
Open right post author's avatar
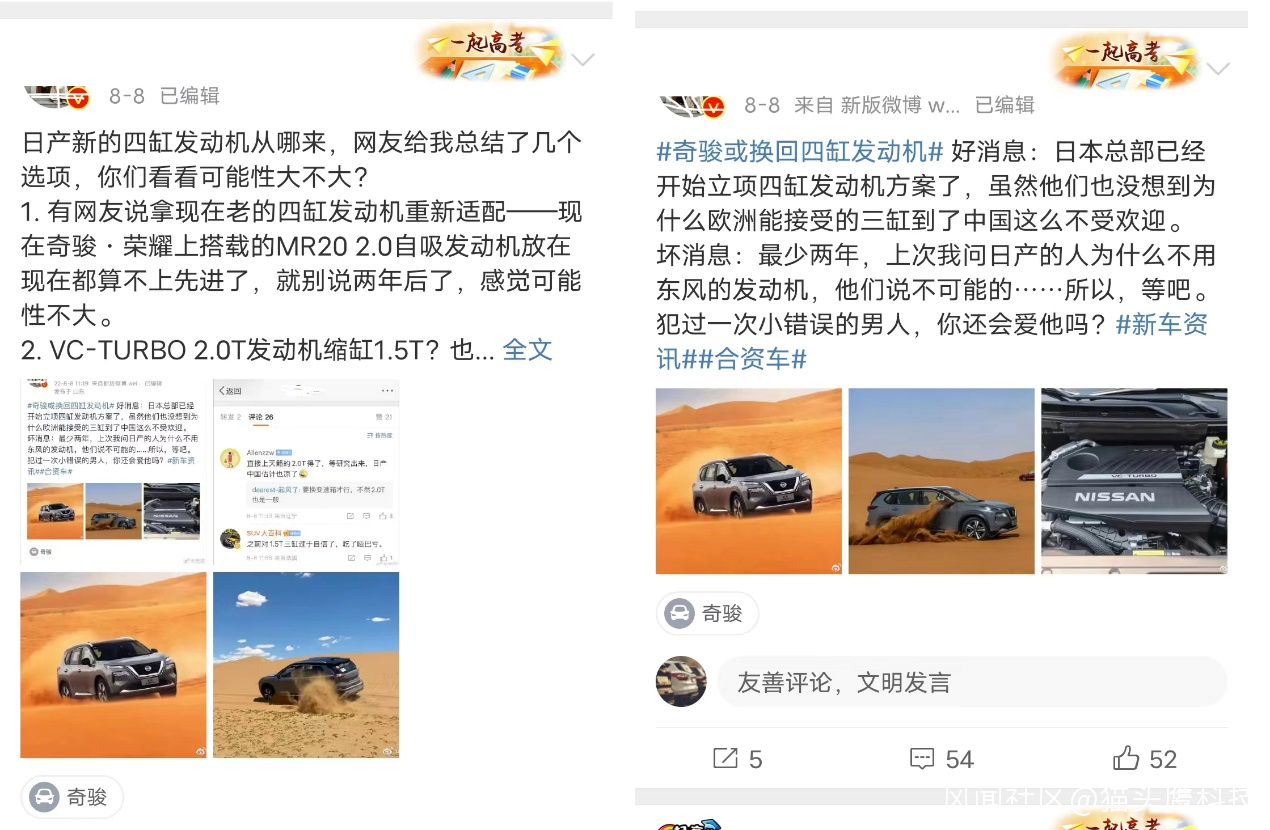coord(692,105)
